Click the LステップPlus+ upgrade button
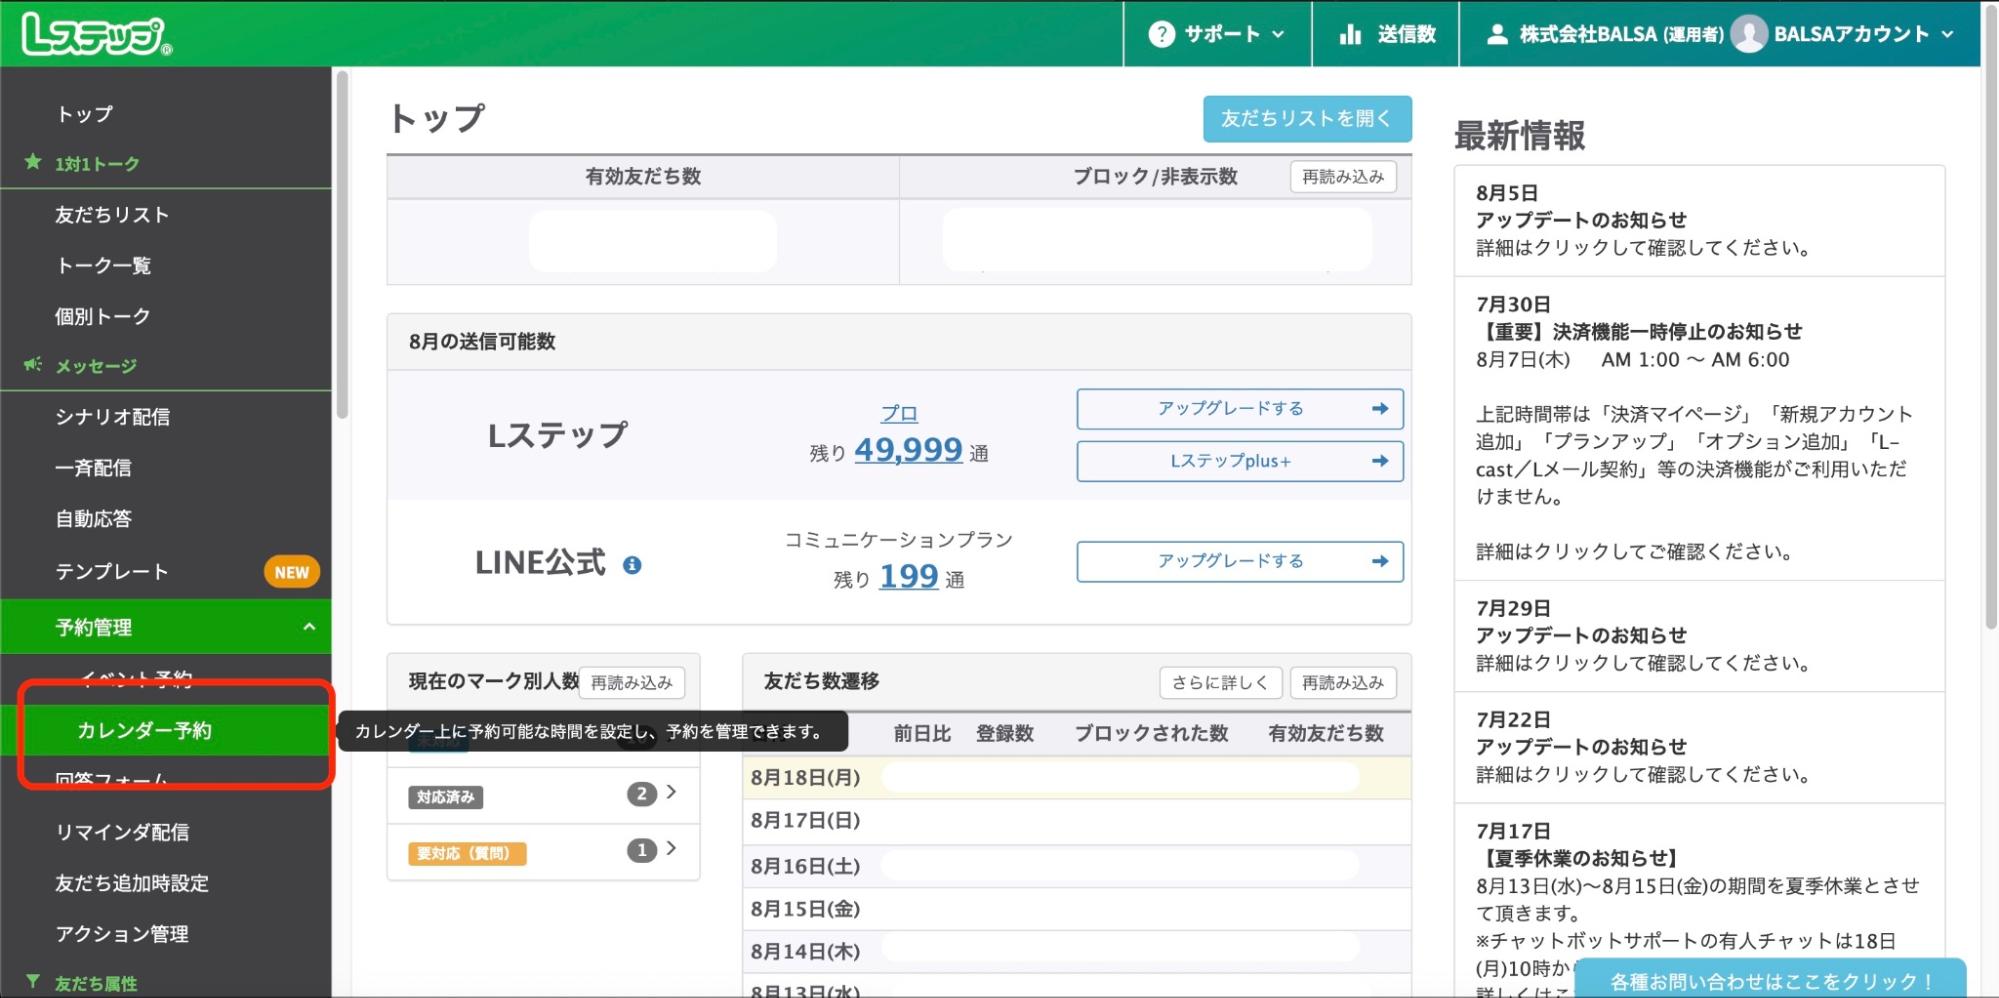Image resolution: width=1999 pixels, height=998 pixels. click(1239, 461)
